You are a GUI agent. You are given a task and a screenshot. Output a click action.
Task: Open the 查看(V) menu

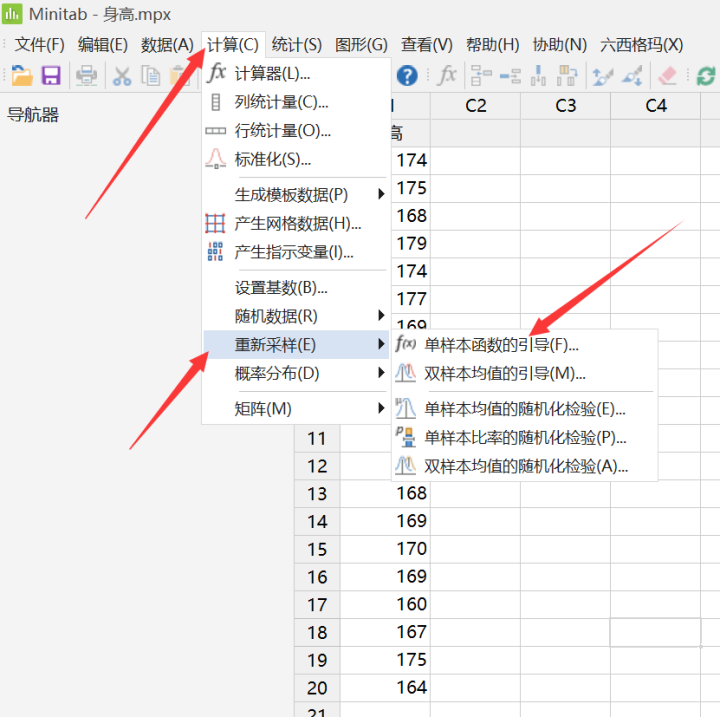(x=427, y=45)
